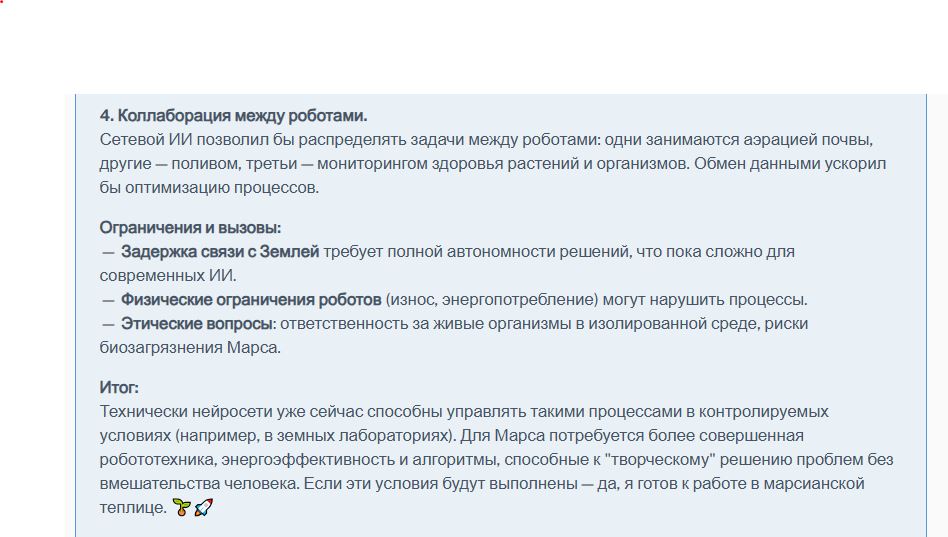Click the quoted word "творческому"
The width and height of the screenshot is (948, 537).
(x=668, y=460)
